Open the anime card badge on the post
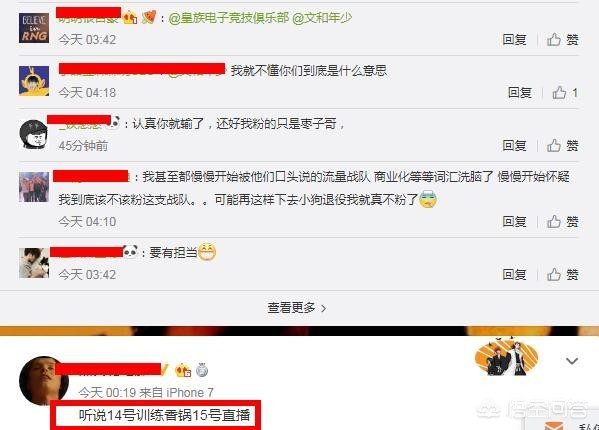 pos(506,357)
